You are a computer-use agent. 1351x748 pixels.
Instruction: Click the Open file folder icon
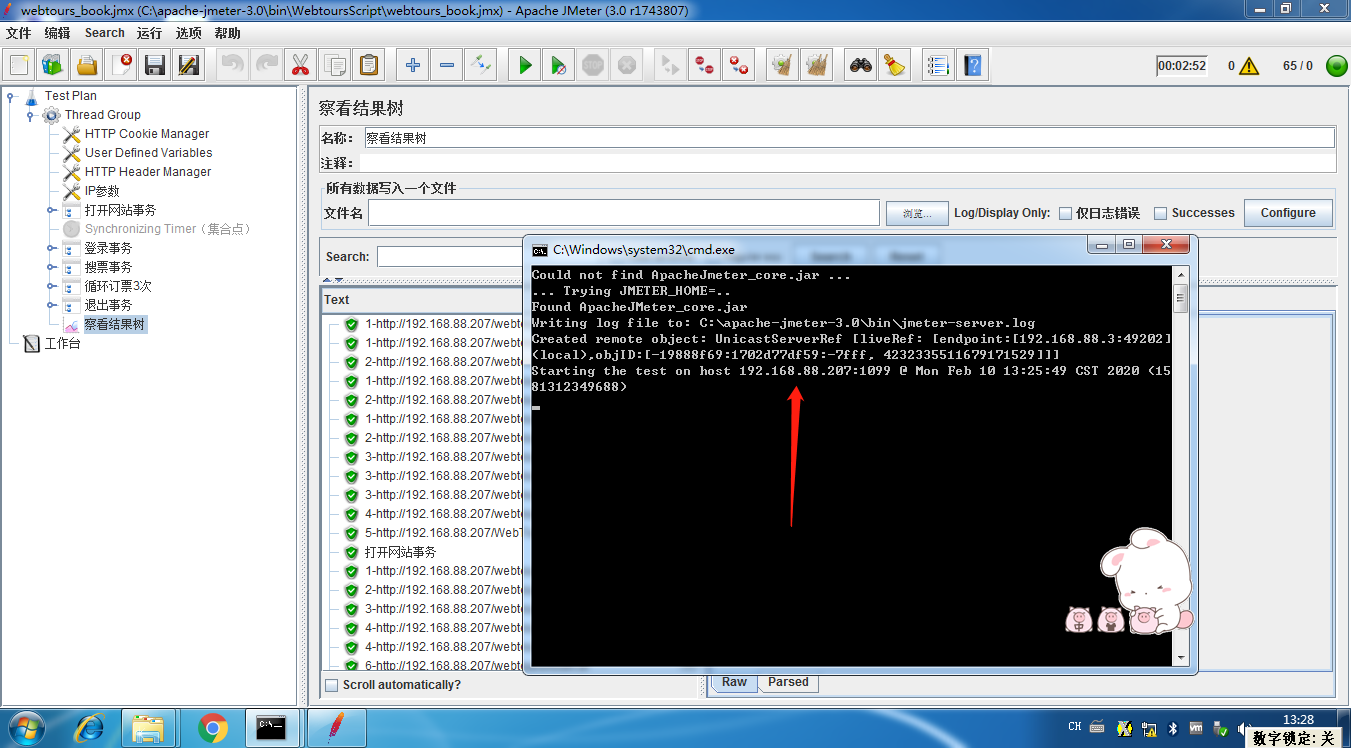[x=87, y=66]
